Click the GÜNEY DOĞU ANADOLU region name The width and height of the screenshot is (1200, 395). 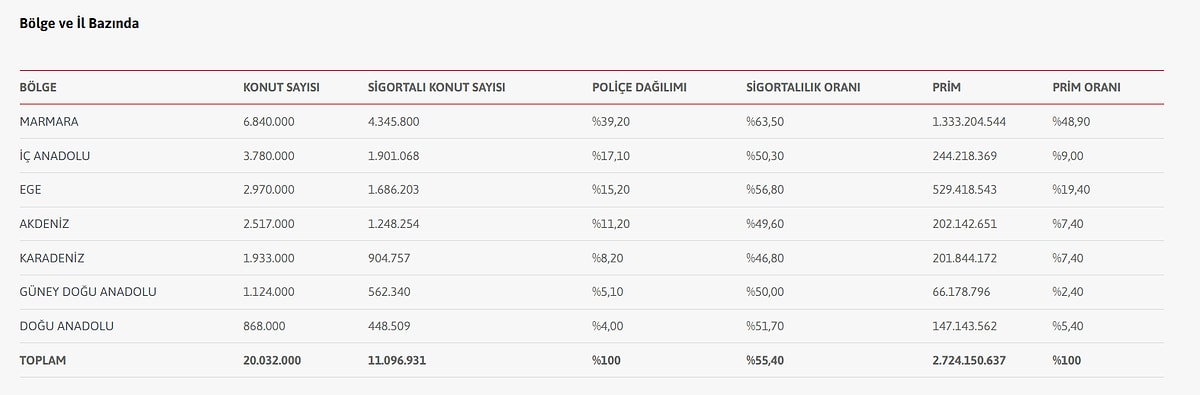coord(88,292)
